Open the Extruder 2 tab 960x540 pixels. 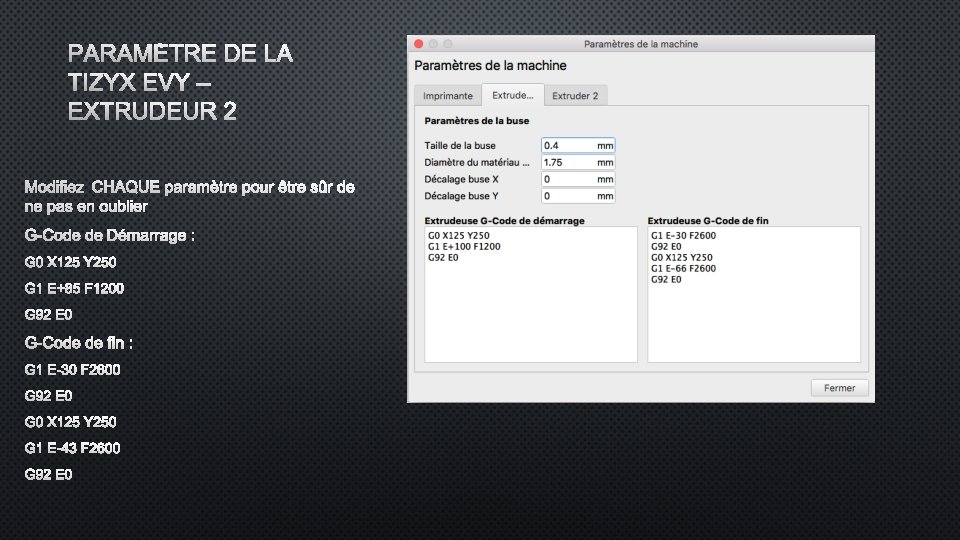(x=575, y=96)
